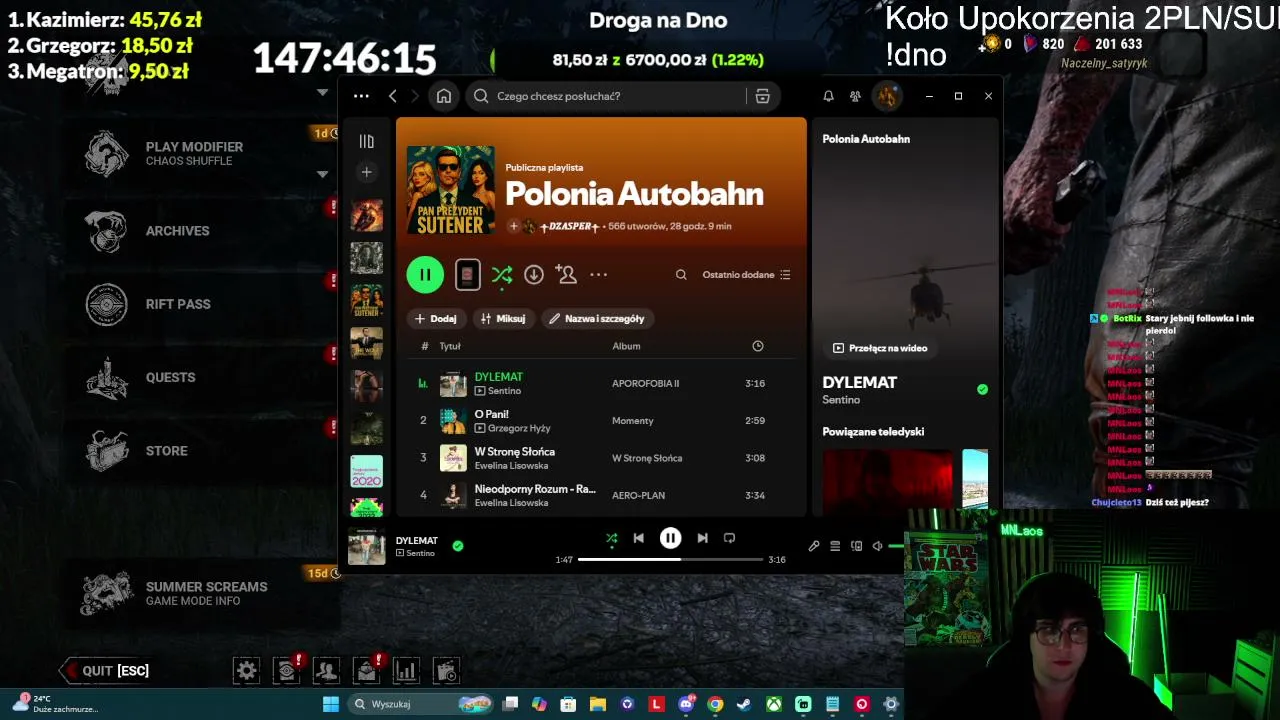Click the Miksuj button
This screenshot has width=1280, height=720.
pos(503,318)
